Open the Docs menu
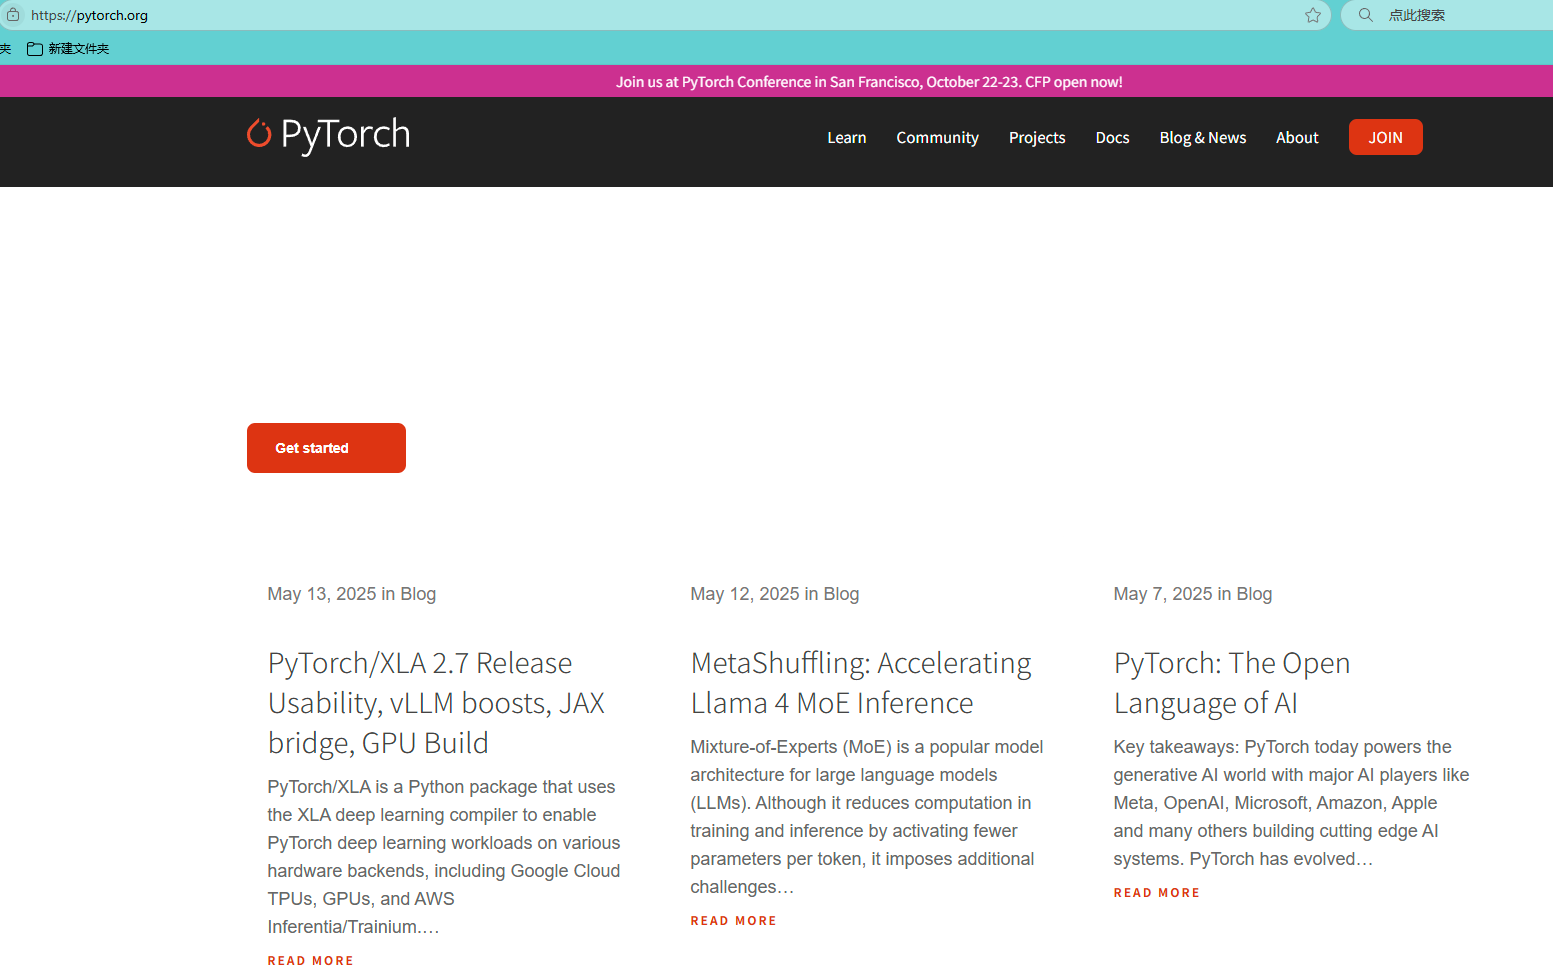 pyautogui.click(x=1112, y=138)
